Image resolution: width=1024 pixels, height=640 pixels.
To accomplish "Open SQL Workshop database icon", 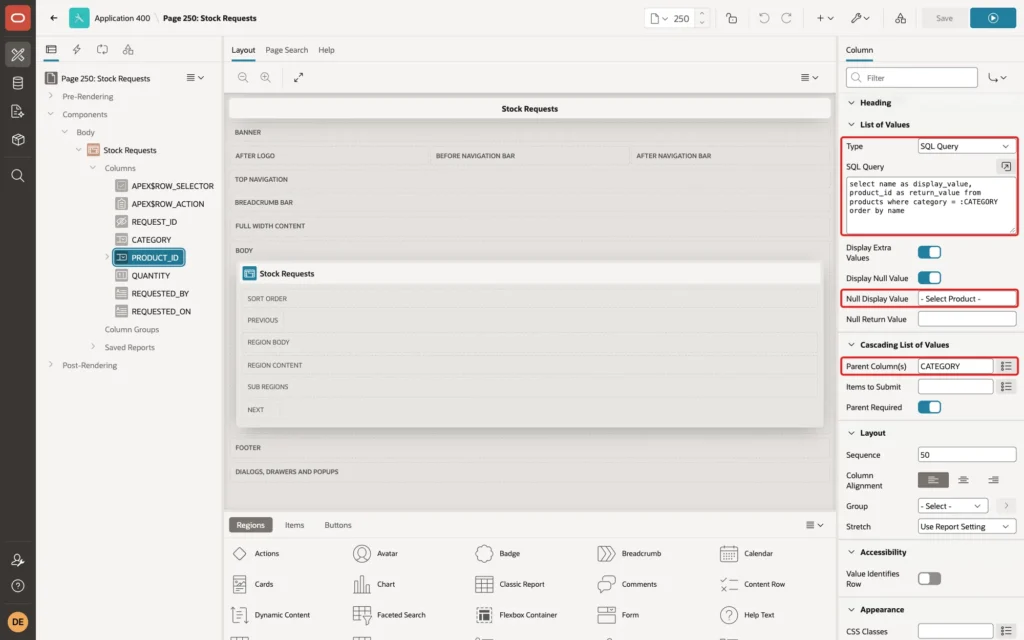I will (18, 83).
